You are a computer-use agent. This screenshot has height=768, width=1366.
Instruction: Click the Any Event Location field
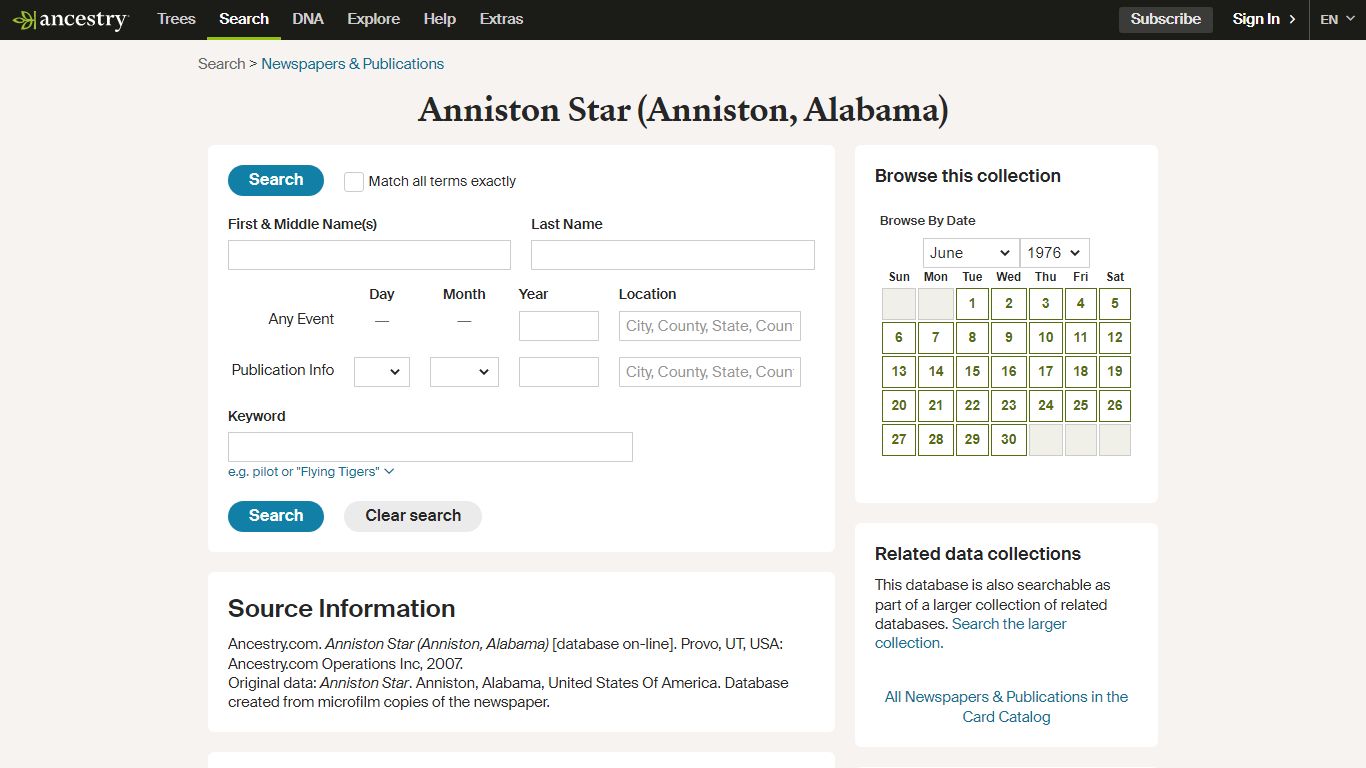pos(710,326)
